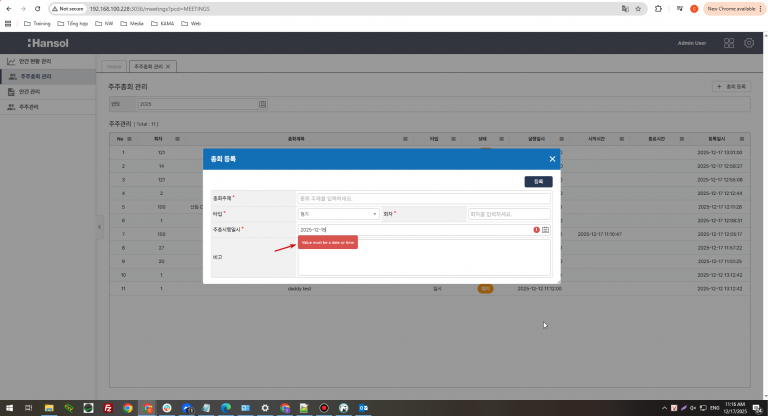Click the New Chrome available button
Image resolution: width=768 pixels, height=416 pixels.
pyautogui.click(x=734, y=9)
